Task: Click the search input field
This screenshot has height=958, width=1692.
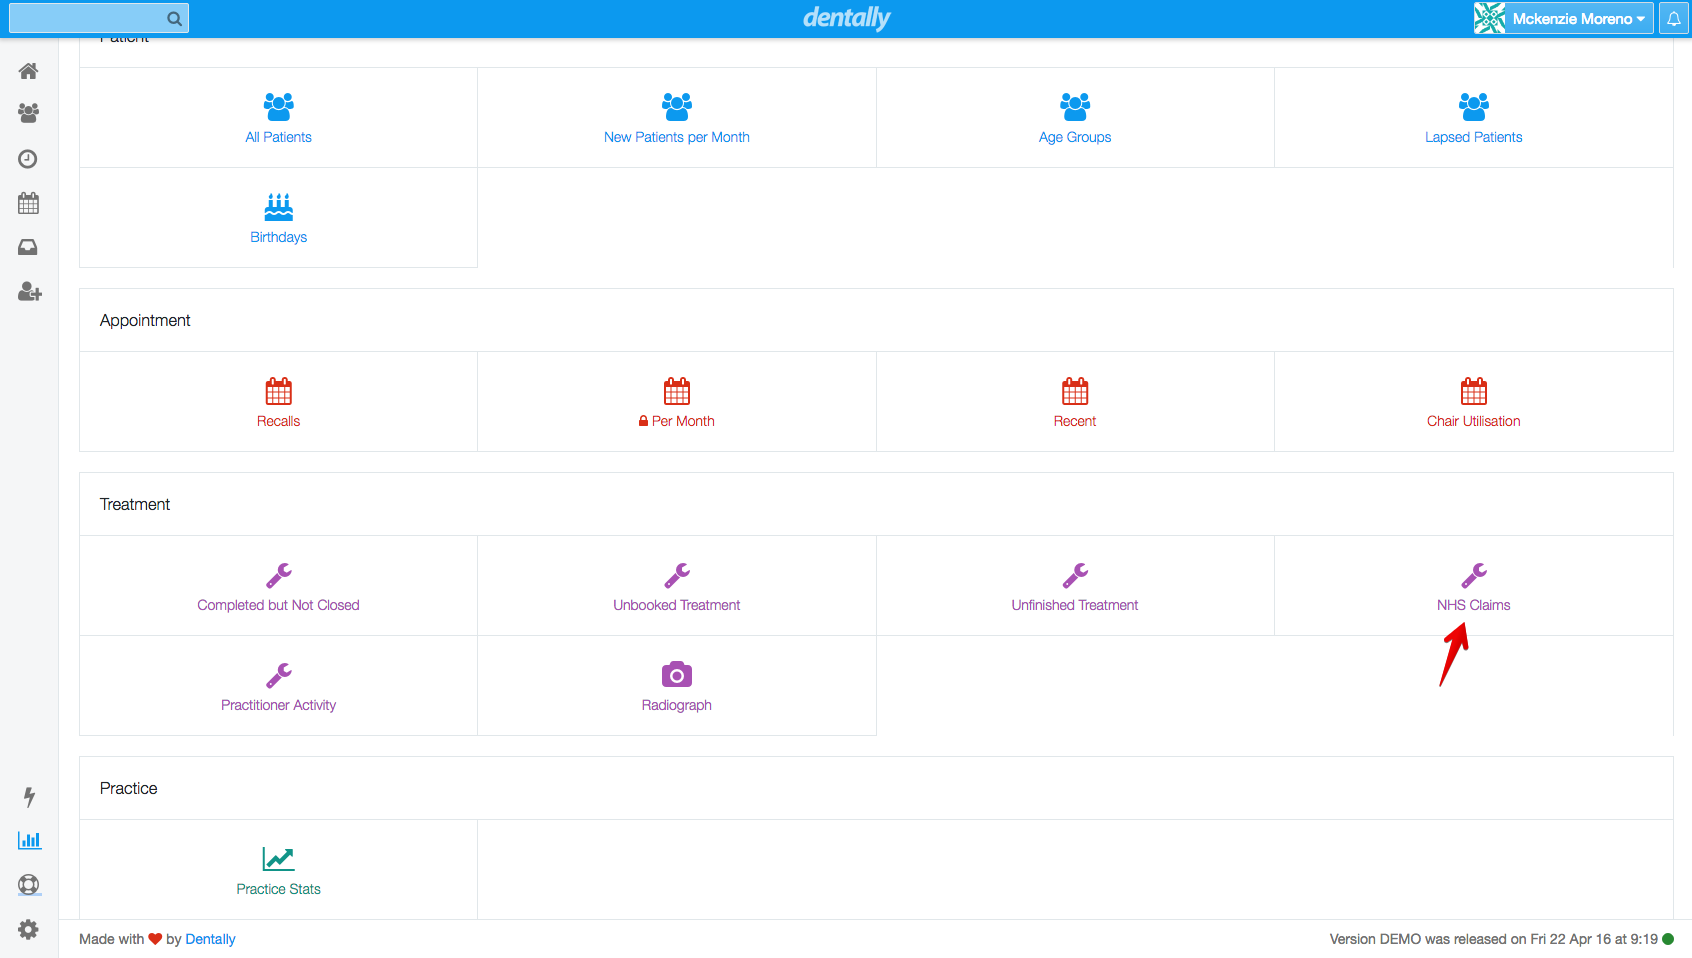Action: (x=87, y=19)
